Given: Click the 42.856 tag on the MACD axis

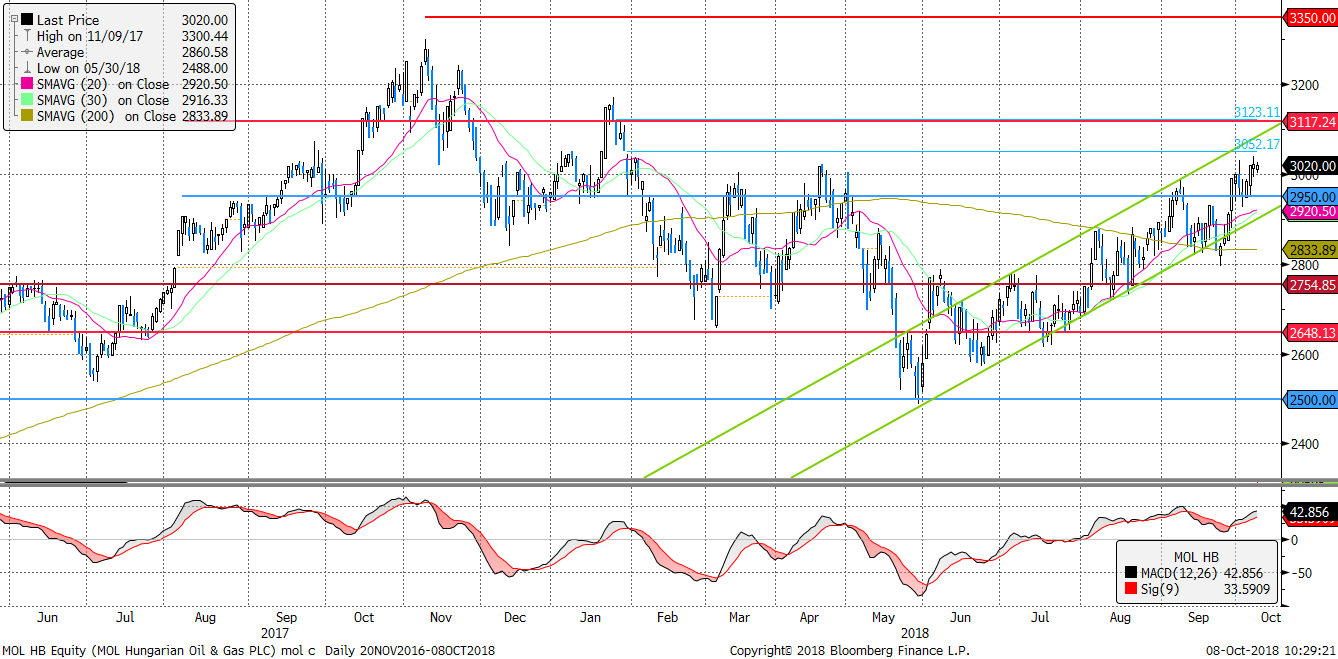Looking at the screenshot, I should pyautogui.click(x=1308, y=512).
